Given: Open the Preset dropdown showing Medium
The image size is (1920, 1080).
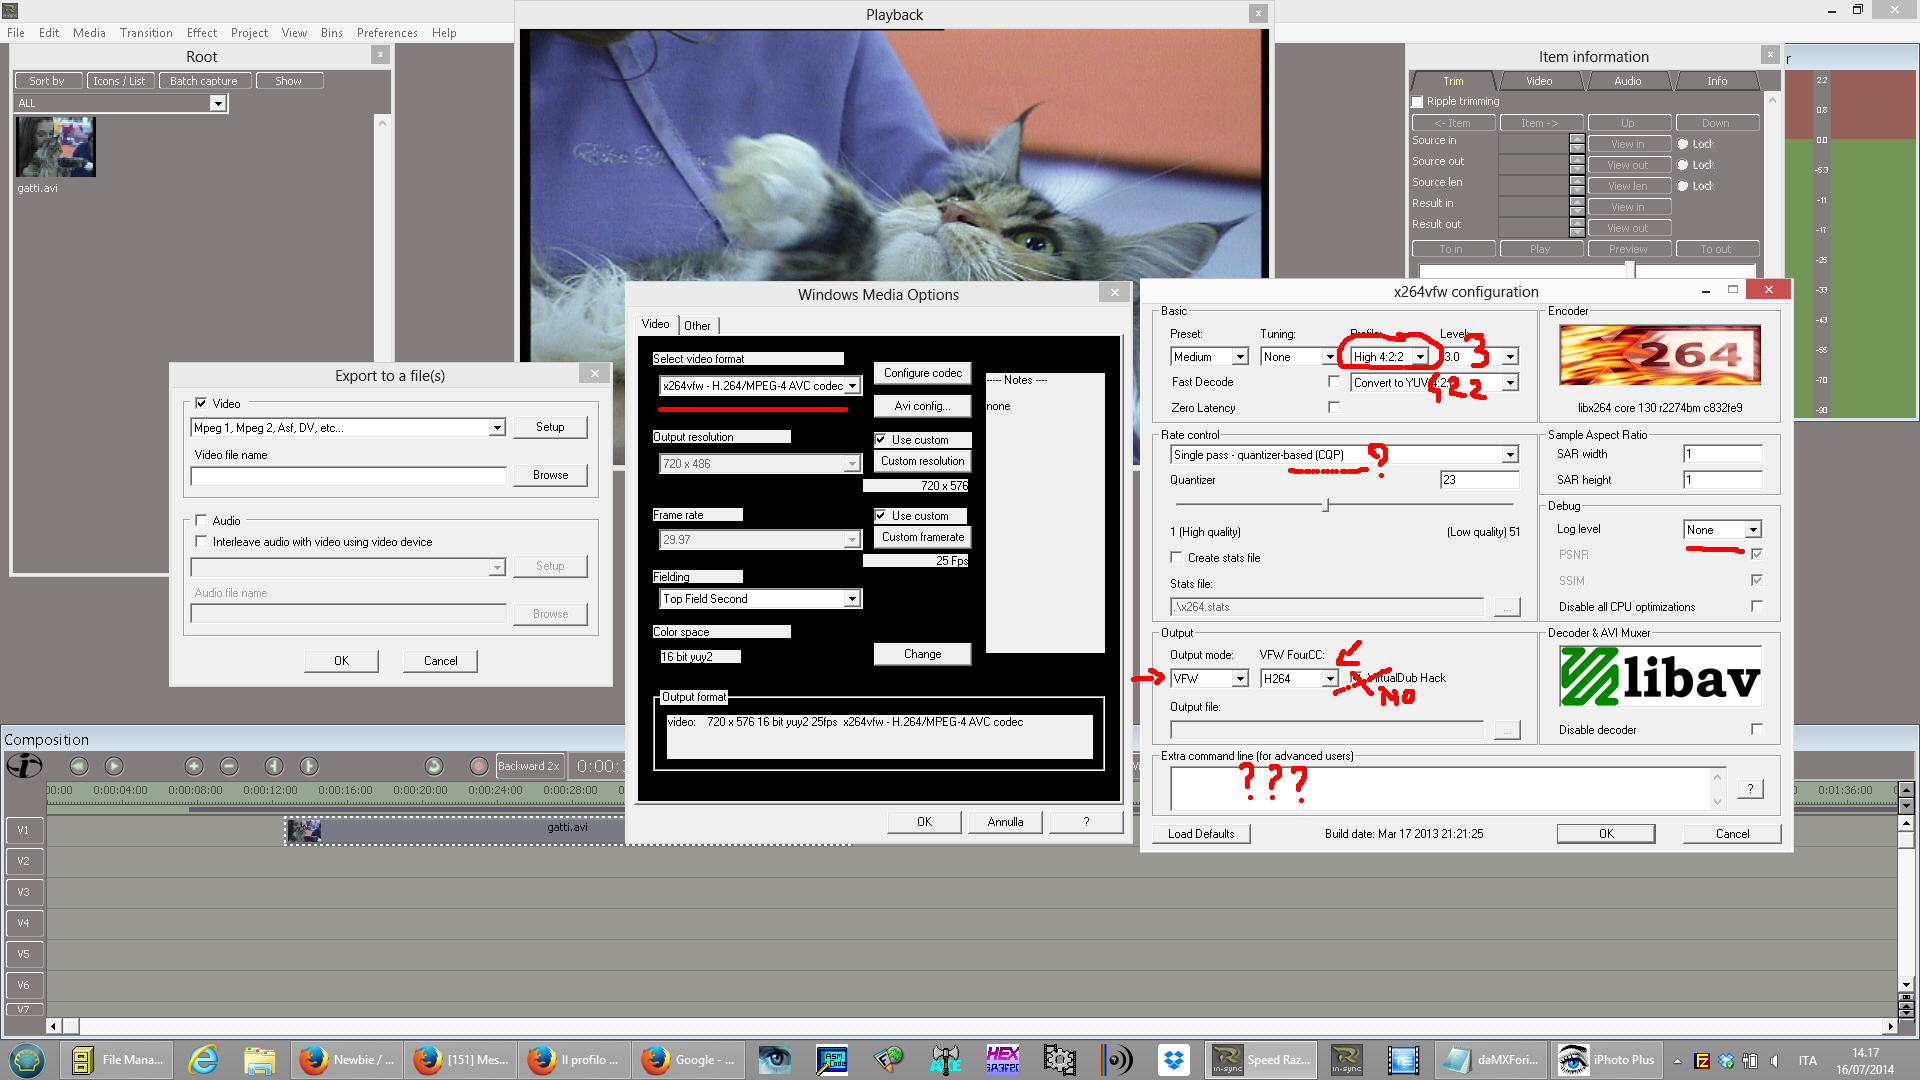Looking at the screenshot, I should [1239, 357].
